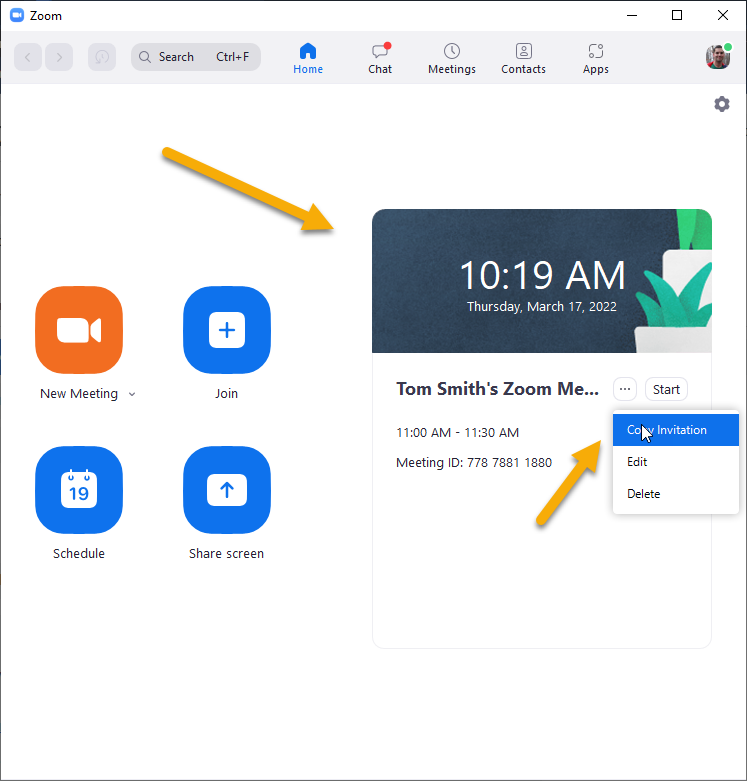
Task: Choose Copy Invitation from the menu
Action: (x=676, y=430)
